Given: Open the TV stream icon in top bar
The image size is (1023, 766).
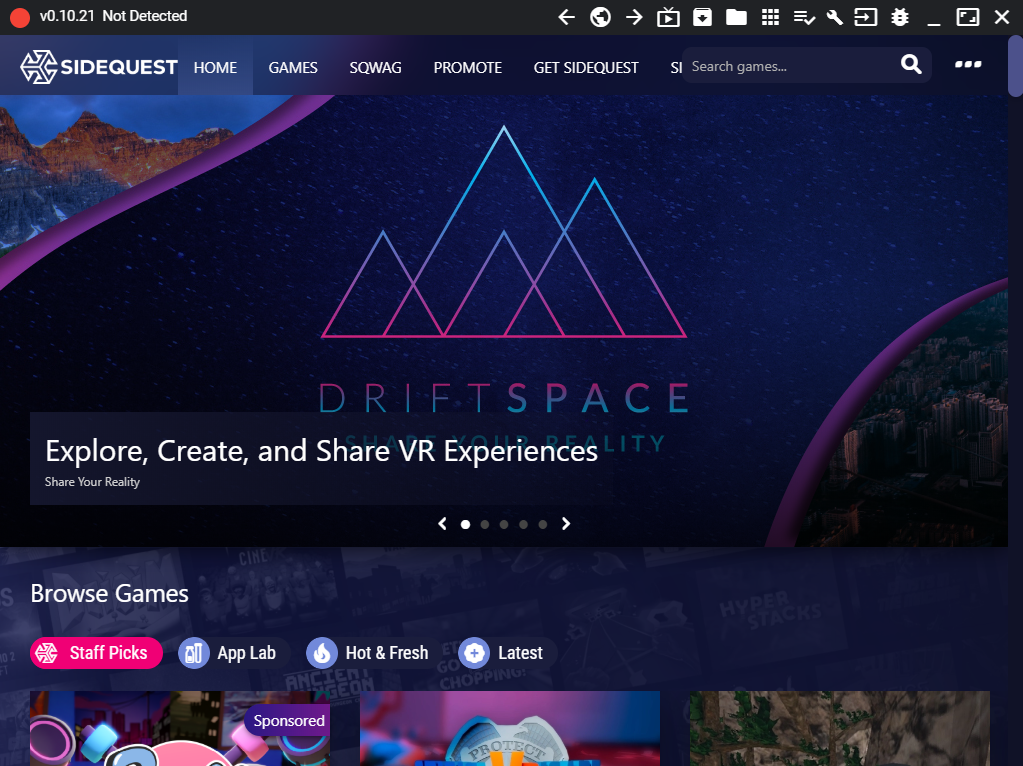Looking at the screenshot, I should pyautogui.click(x=668, y=17).
